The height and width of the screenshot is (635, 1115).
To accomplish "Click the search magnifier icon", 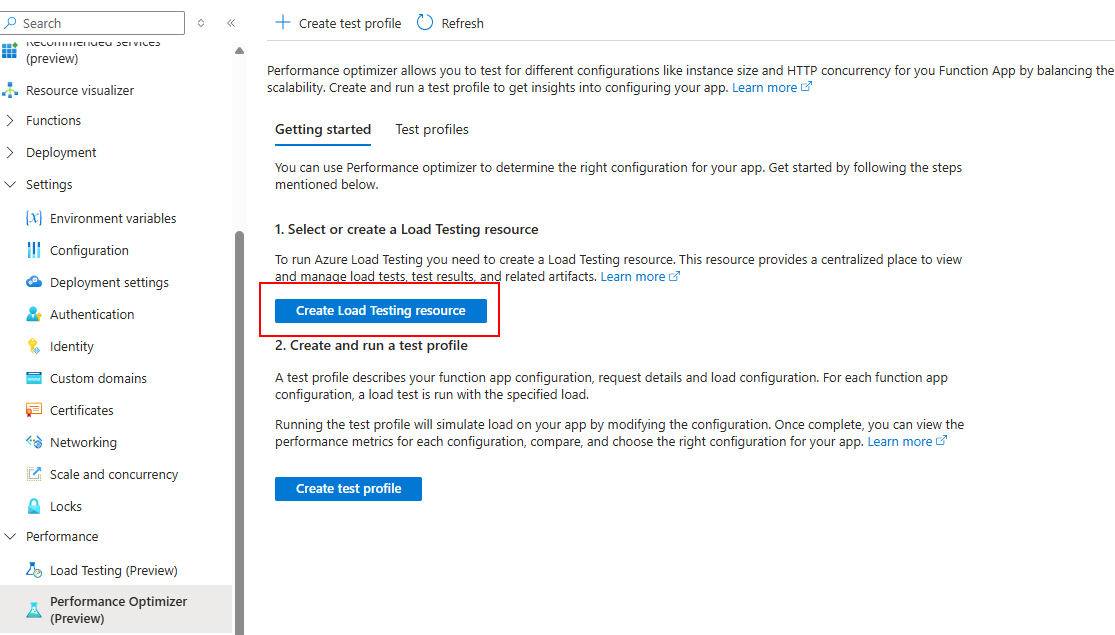I will click(10, 23).
